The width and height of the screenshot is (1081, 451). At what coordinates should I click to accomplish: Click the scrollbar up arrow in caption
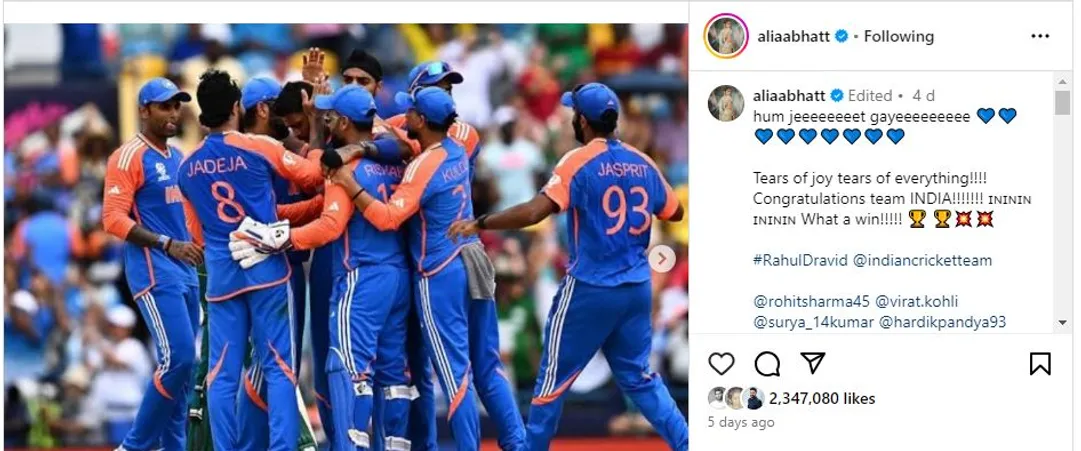pyautogui.click(x=1062, y=83)
